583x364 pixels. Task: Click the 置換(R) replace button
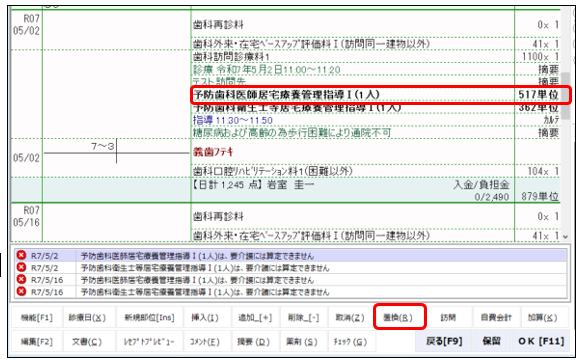pos(399,318)
